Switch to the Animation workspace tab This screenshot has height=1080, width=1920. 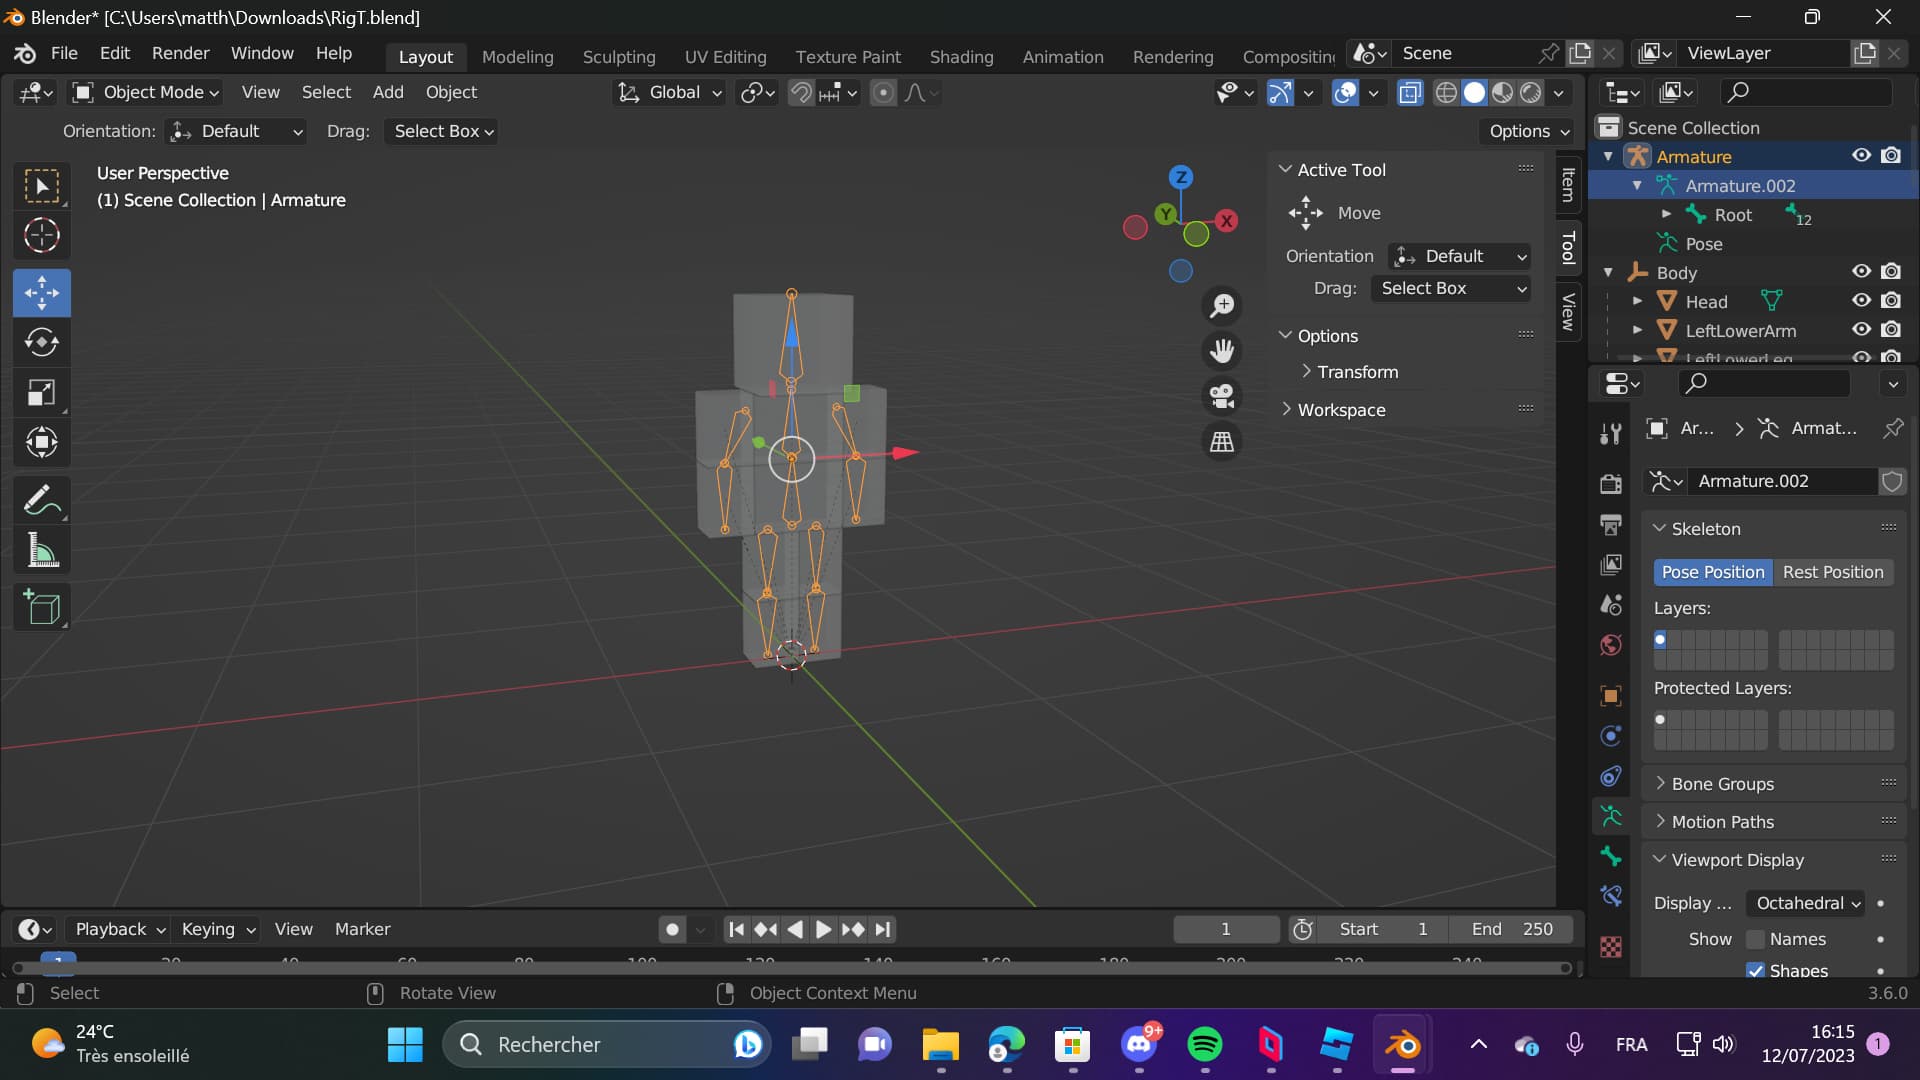tap(1062, 57)
